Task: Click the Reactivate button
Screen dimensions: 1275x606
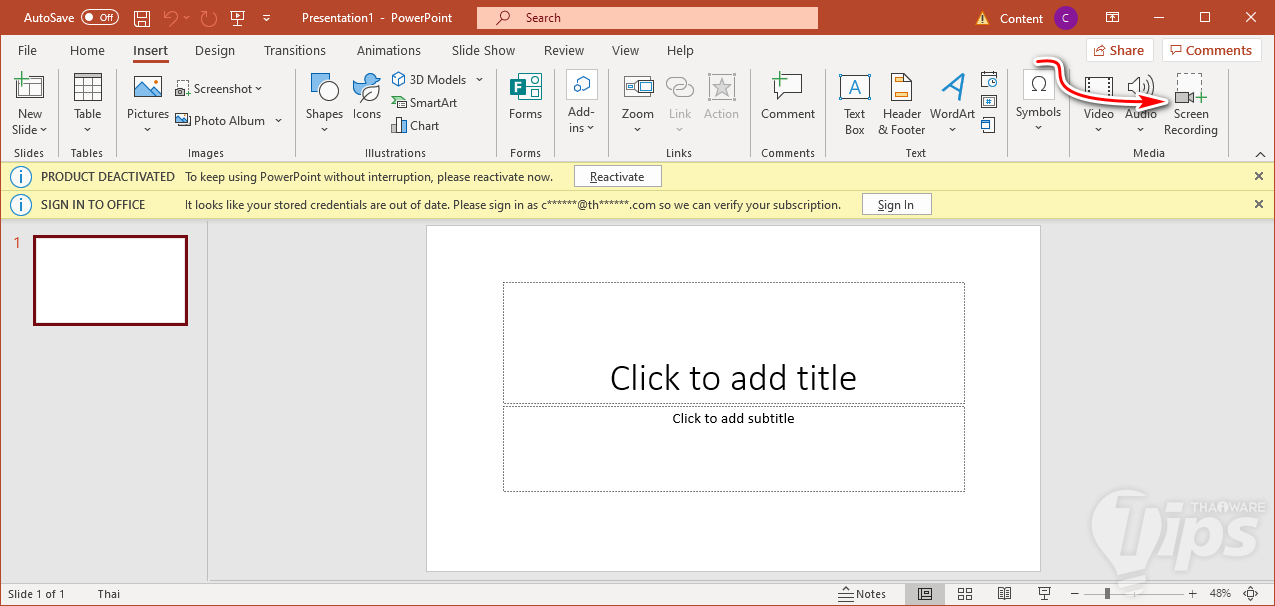Action: click(617, 177)
